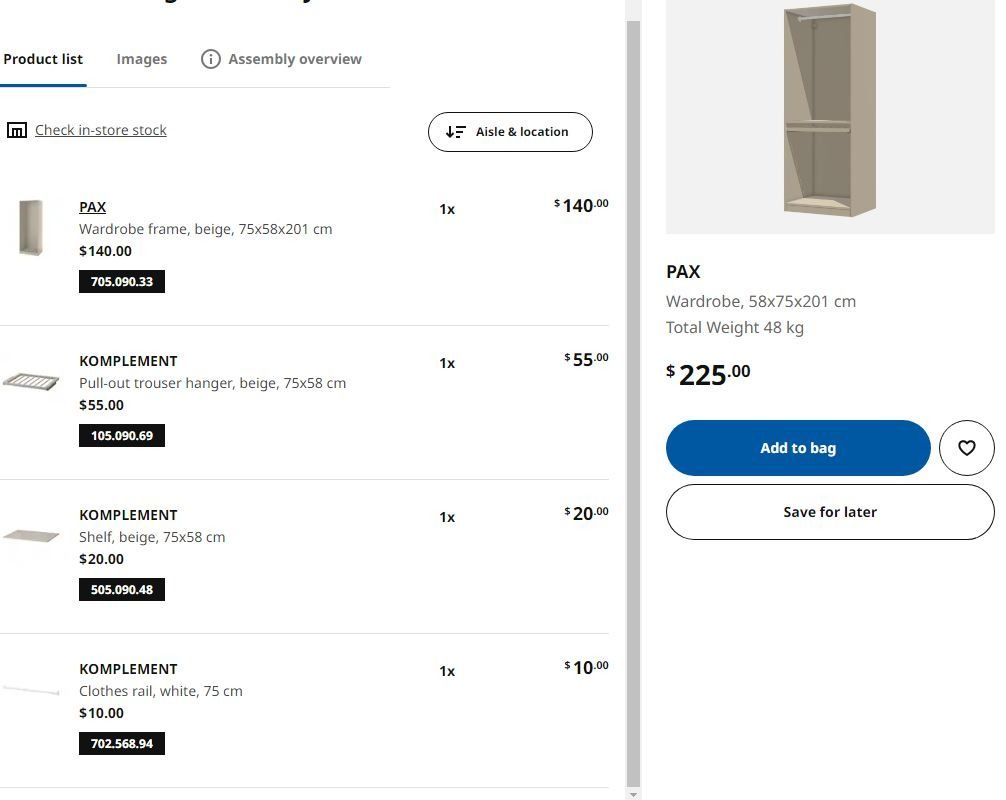Click the Aisle & location button

pyautogui.click(x=510, y=131)
